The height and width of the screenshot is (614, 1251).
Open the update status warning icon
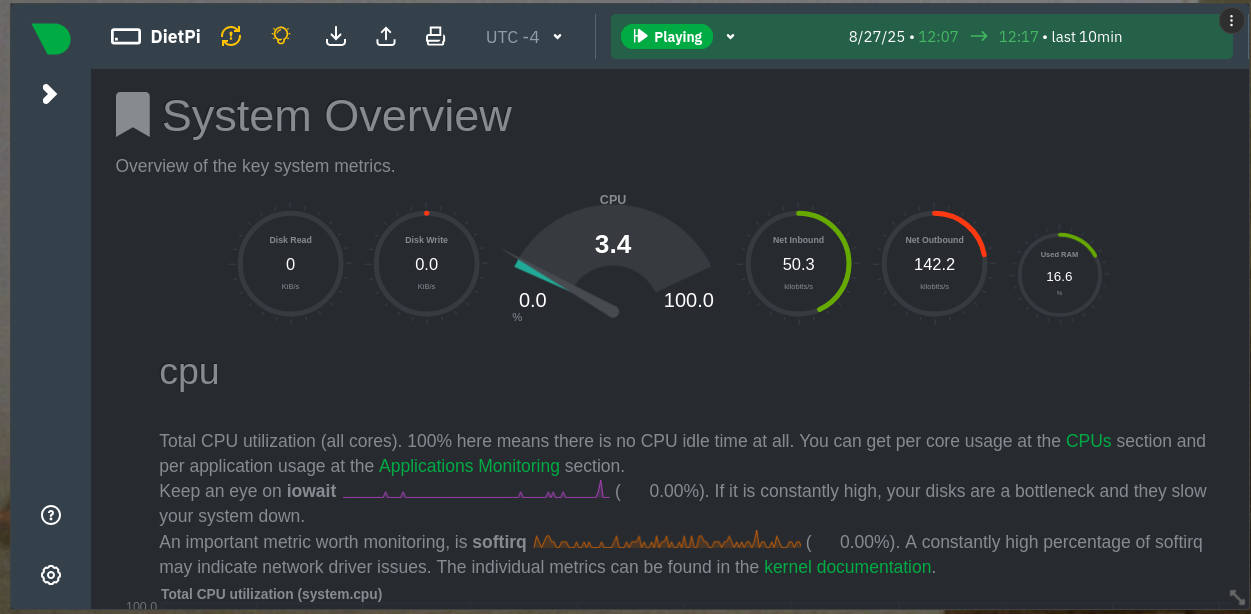point(231,36)
